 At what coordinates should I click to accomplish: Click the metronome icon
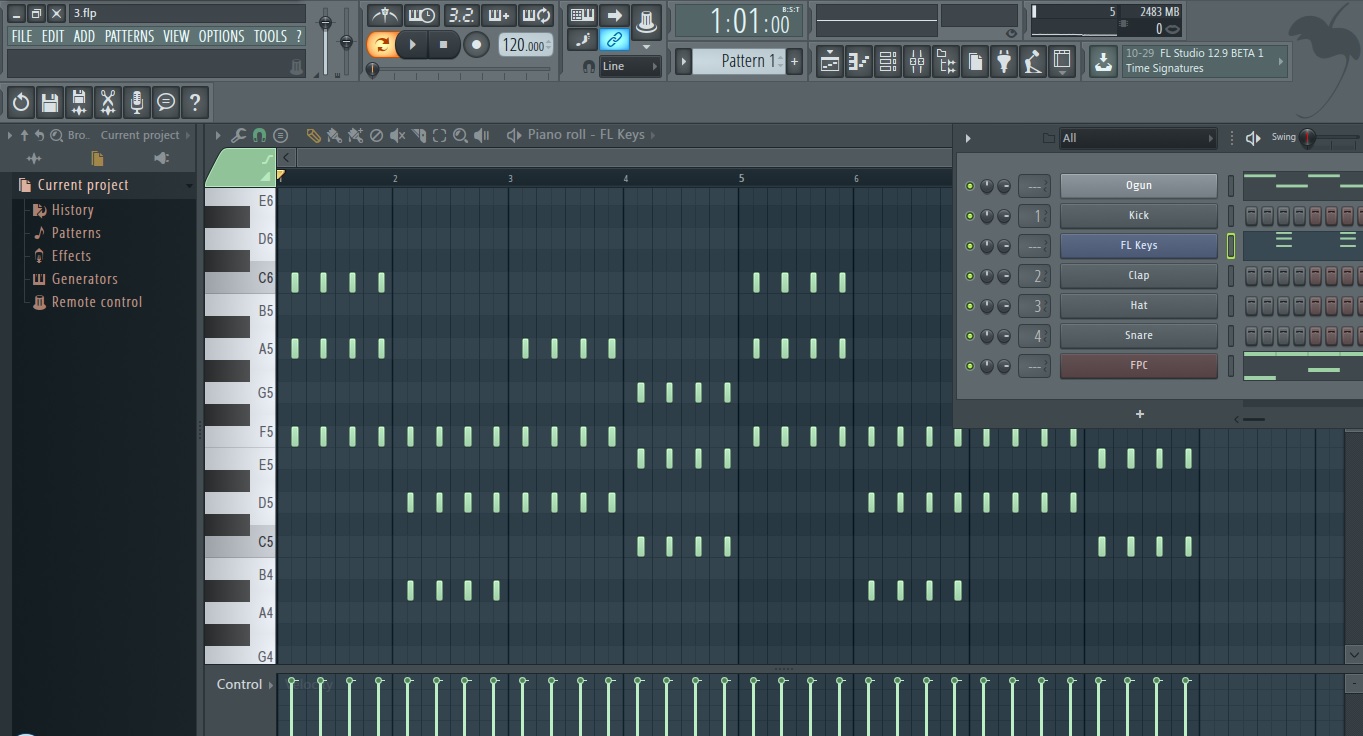(384, 15)
